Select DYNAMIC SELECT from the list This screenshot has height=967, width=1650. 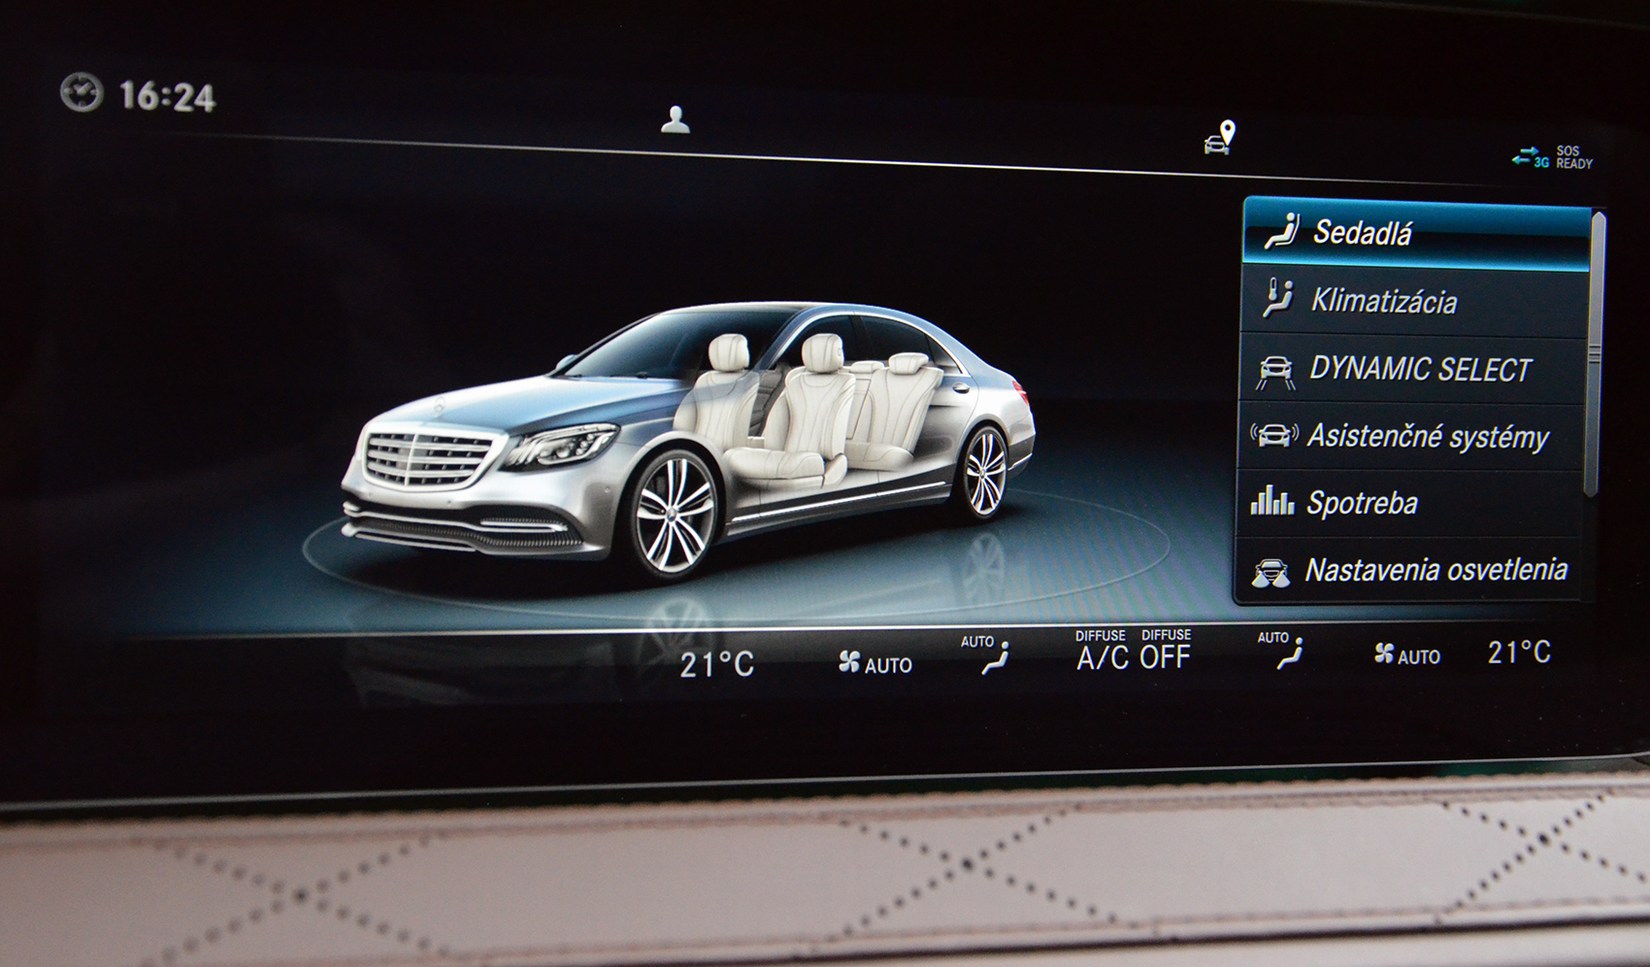pos(1412,370)
